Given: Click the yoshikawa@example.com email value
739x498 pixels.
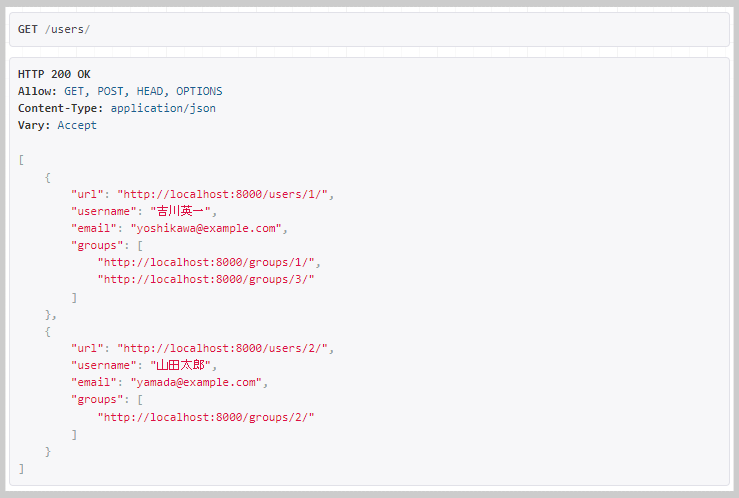Looking at the screenshot, I should 206,229.
